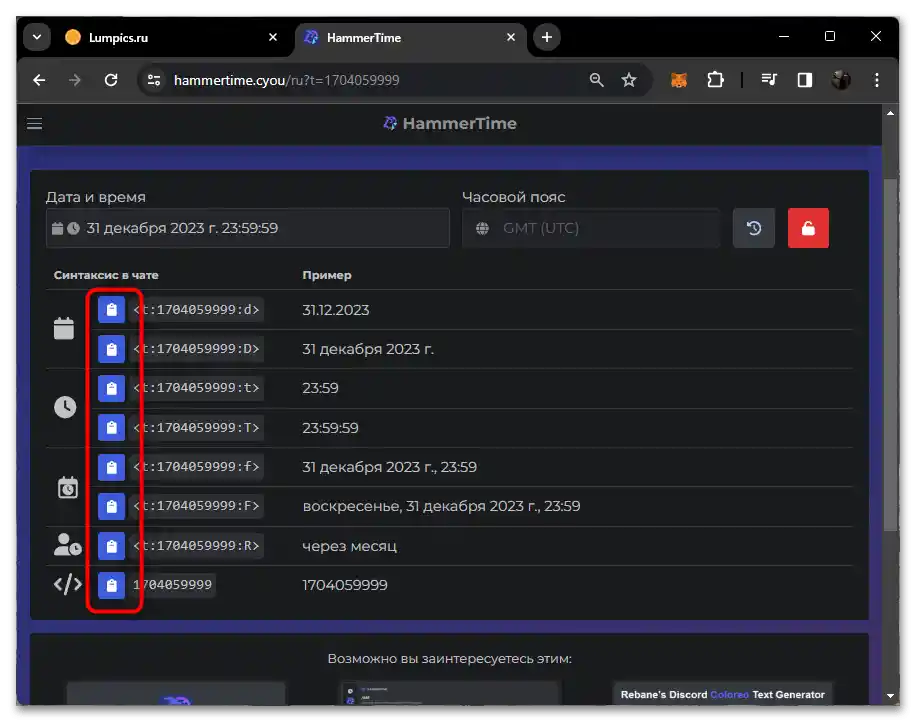Copy the relative time syntax ending in :R
The image size is (916, 722).
click(111, 546)
